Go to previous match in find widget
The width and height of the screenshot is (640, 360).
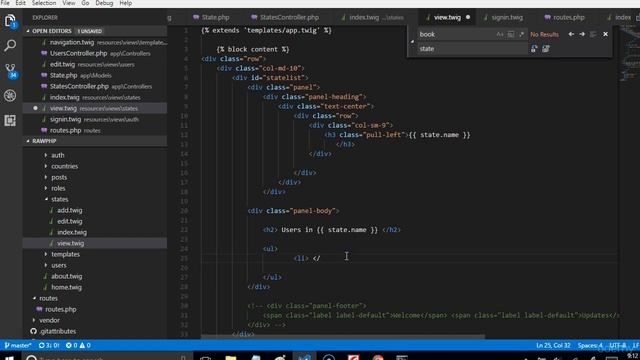[571, 34]
